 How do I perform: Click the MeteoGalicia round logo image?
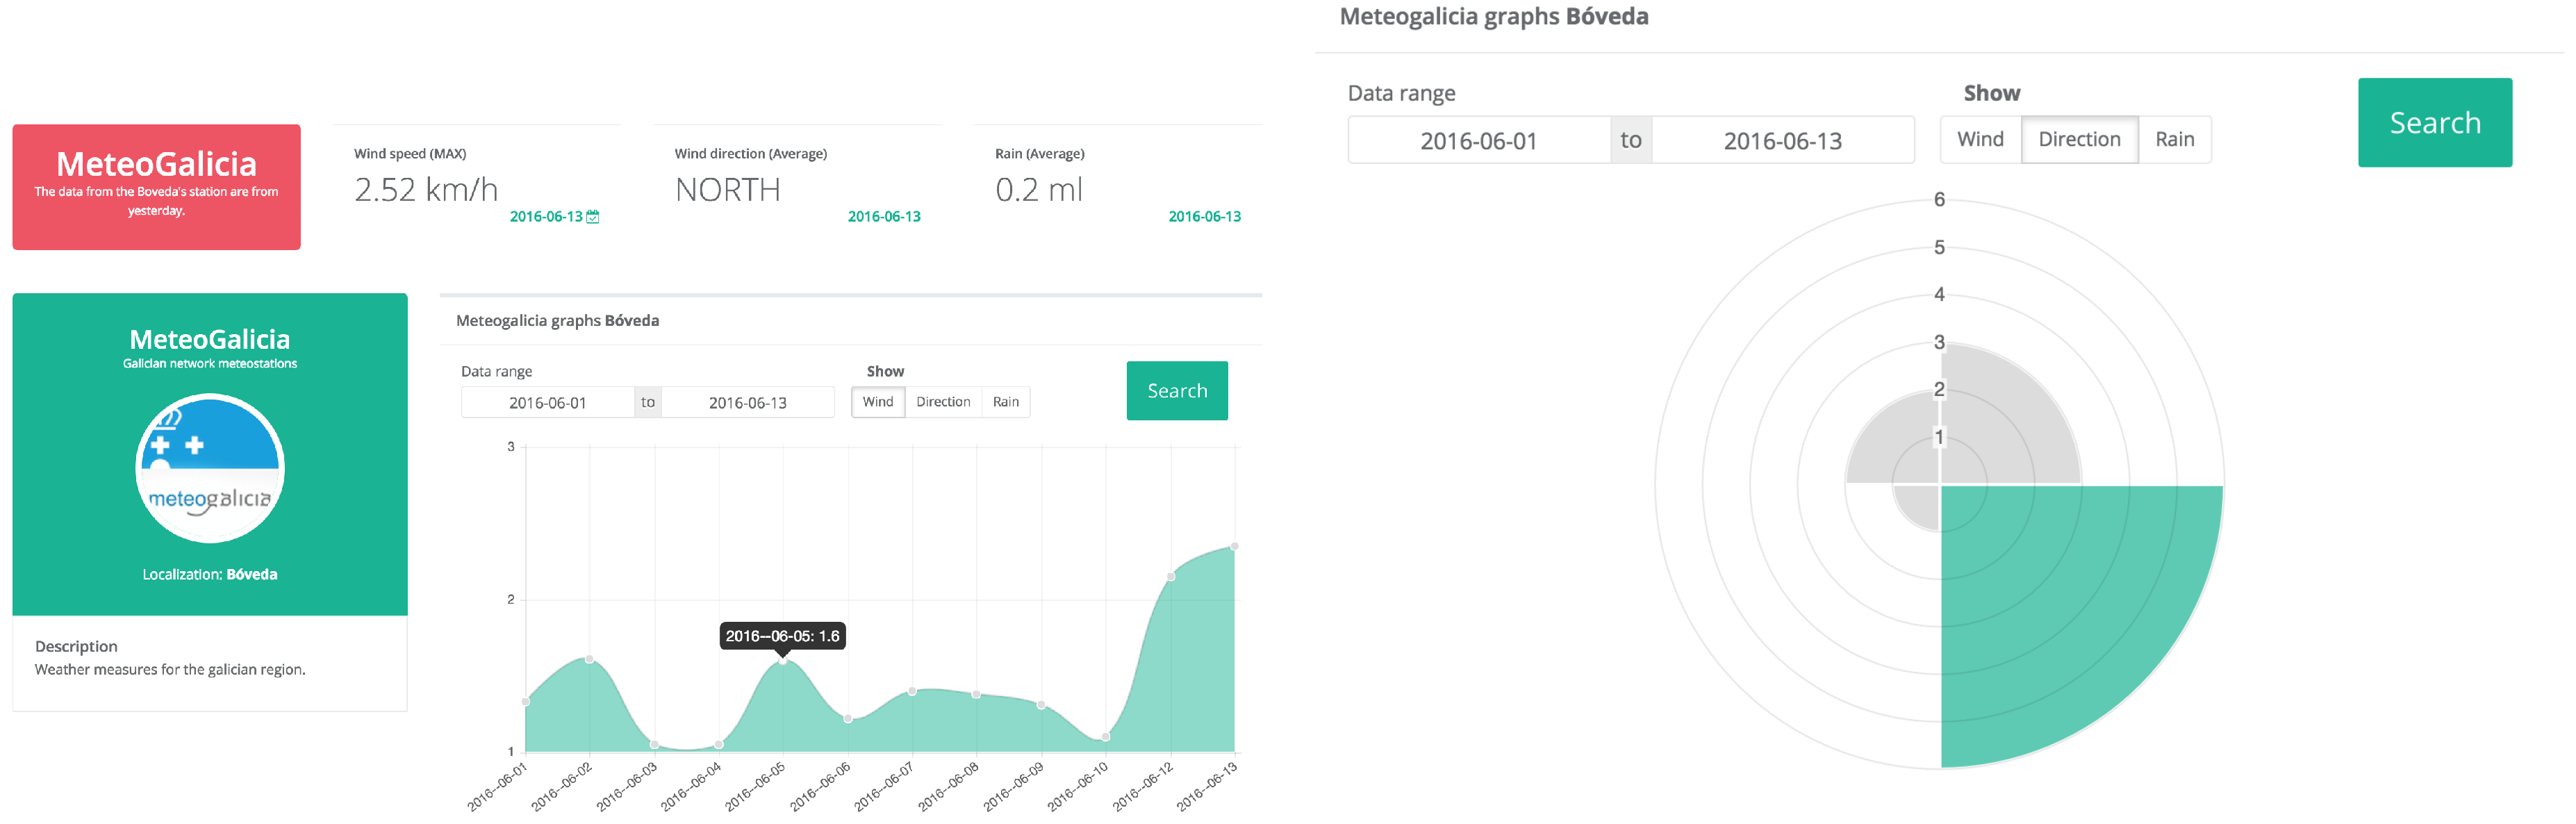(210, 468)
